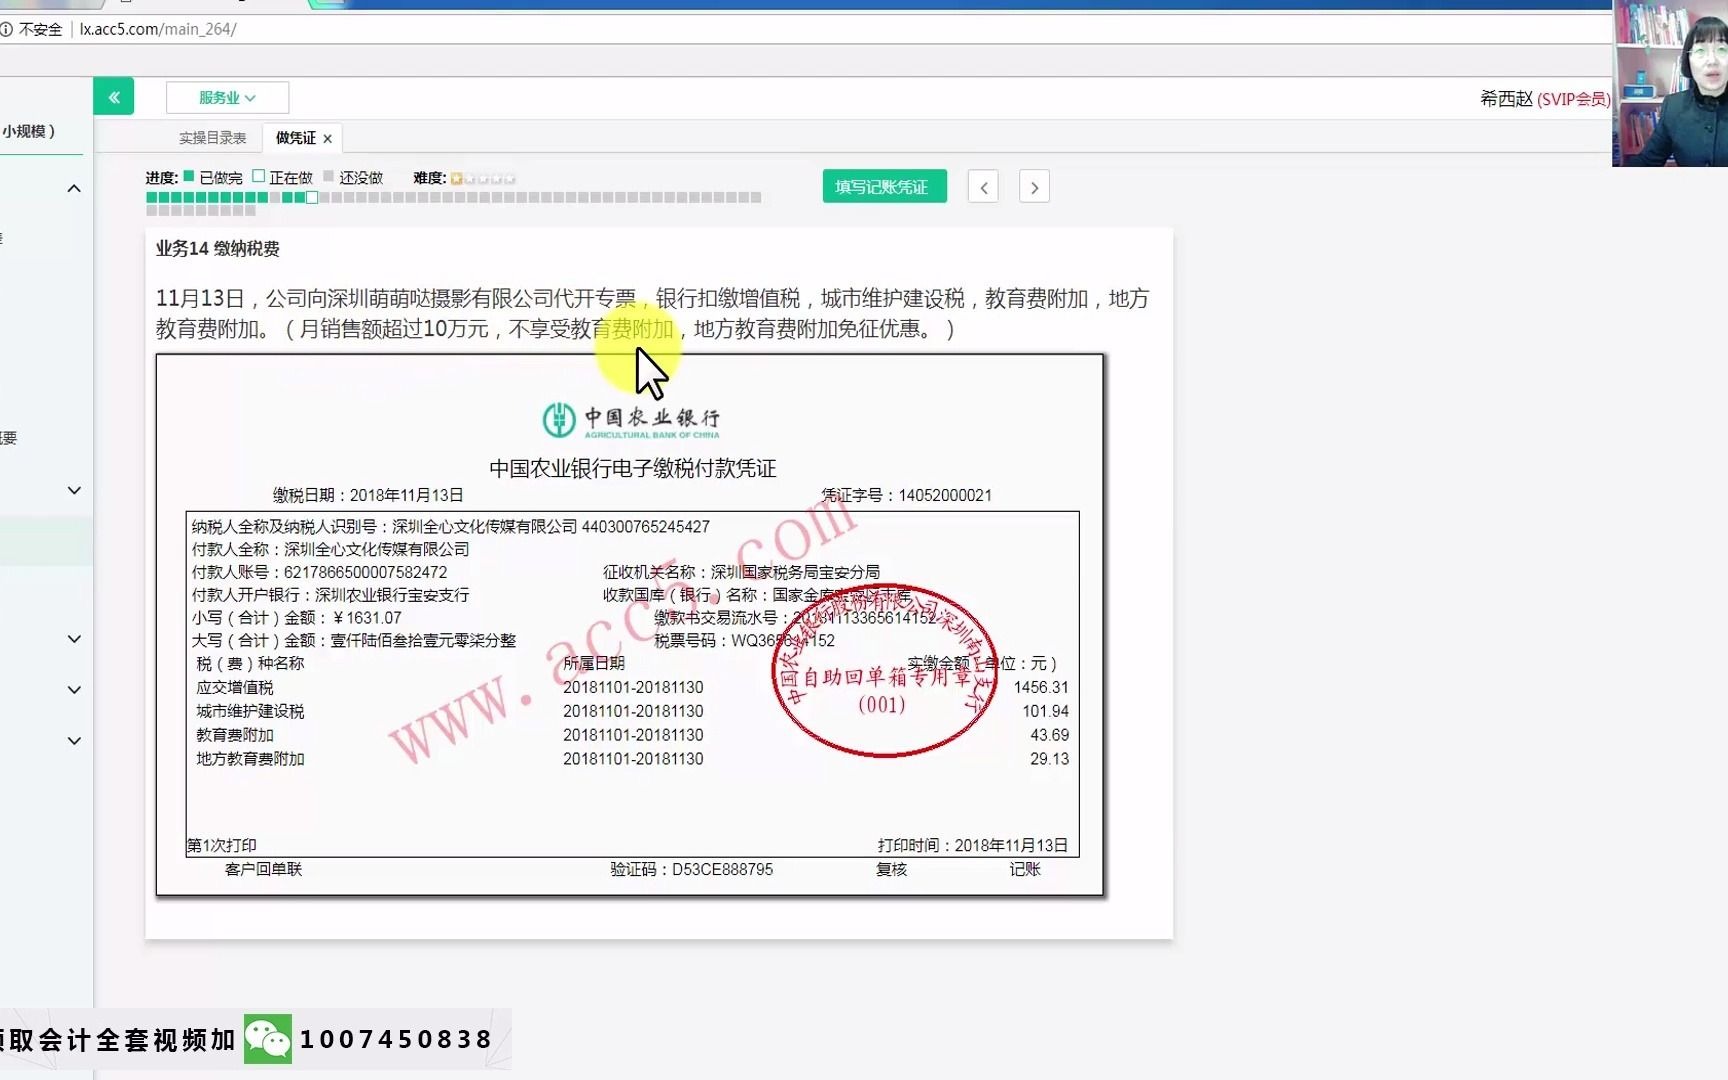This screenshot has height=1080, width=1728.
Task: Click WeChat icon in bottom banner
Action: (268, 1039)
